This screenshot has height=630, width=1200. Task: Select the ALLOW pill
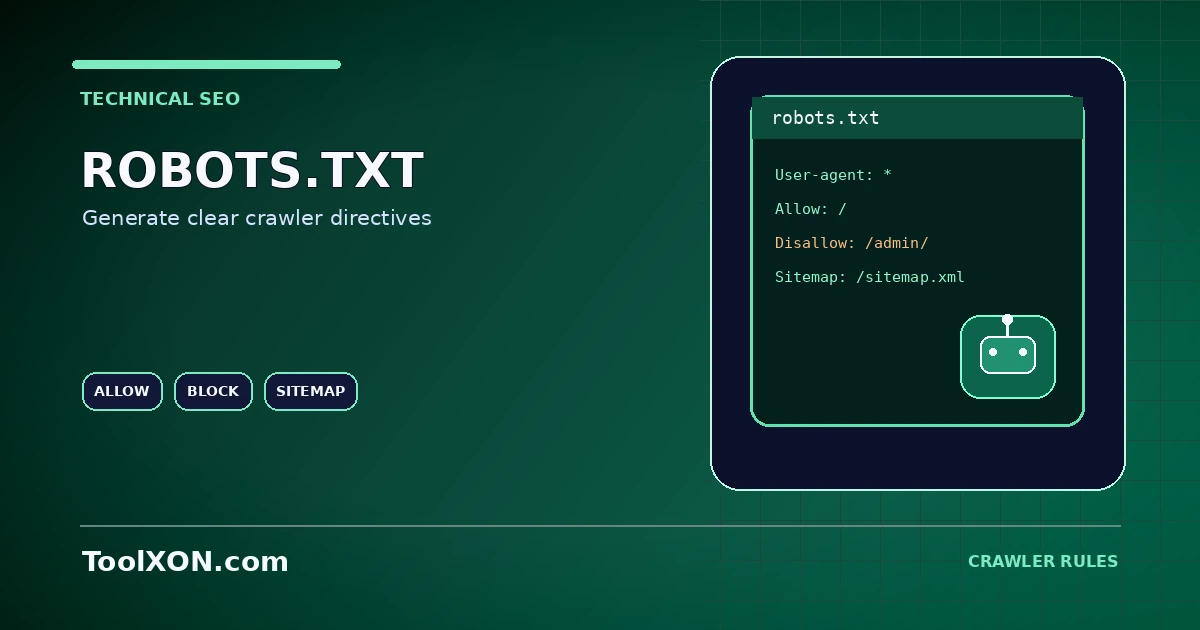point(122,391)
